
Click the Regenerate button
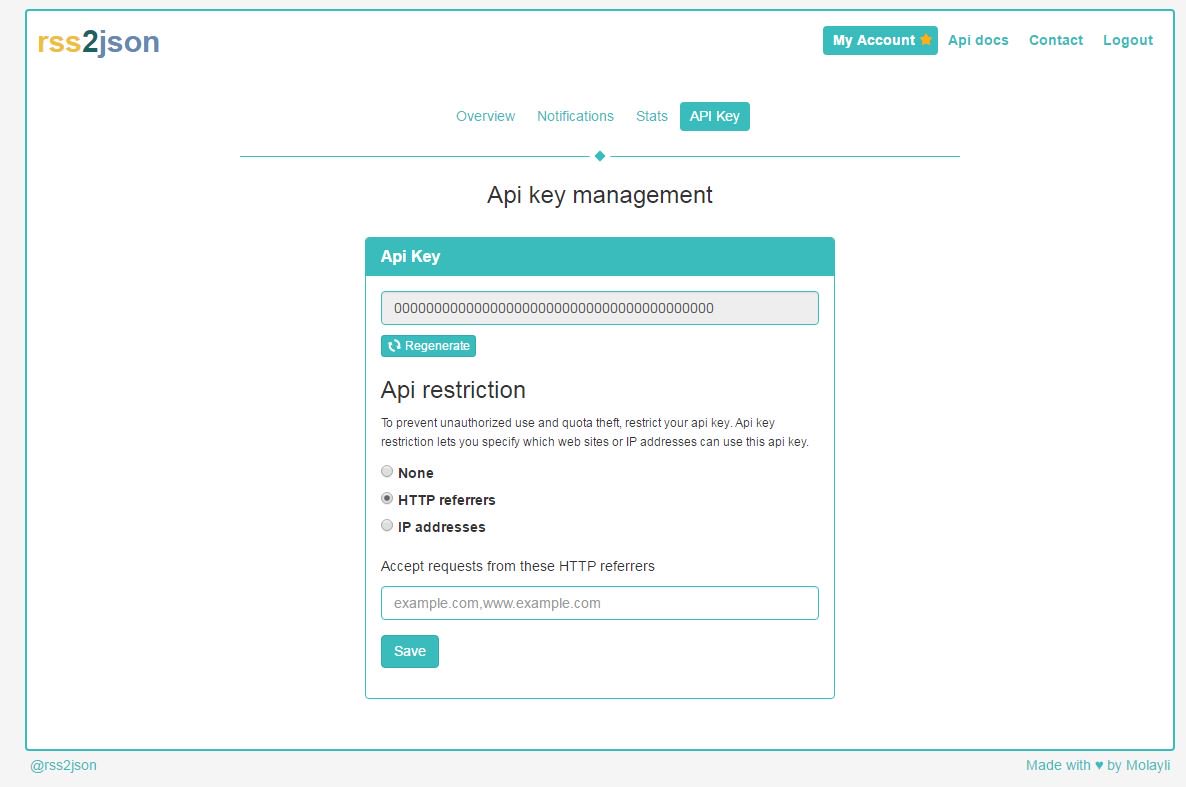[x=429, y=346]
